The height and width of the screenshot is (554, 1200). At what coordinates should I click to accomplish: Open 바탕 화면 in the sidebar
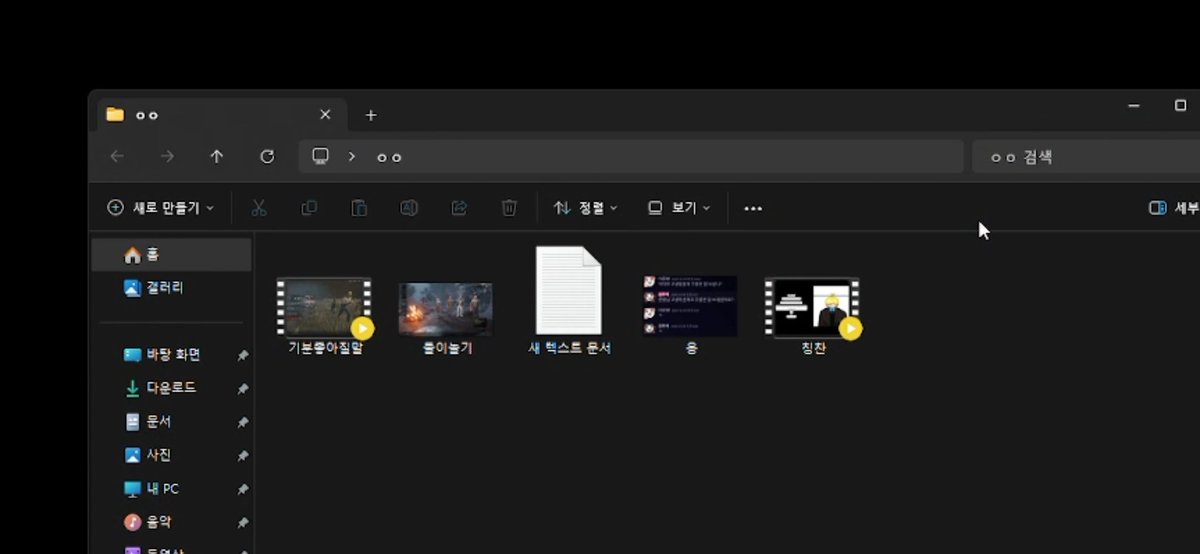click(171, 355)
